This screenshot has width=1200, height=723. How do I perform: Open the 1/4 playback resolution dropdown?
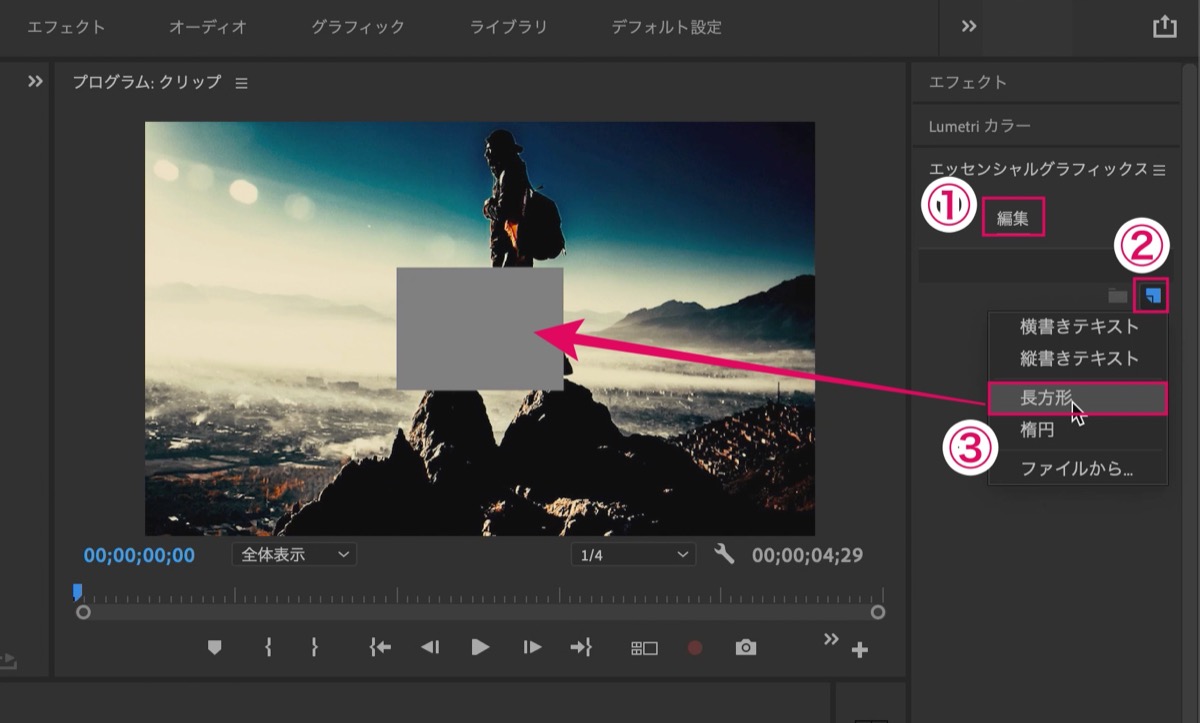pyautogui.click(x=633, y=554)
